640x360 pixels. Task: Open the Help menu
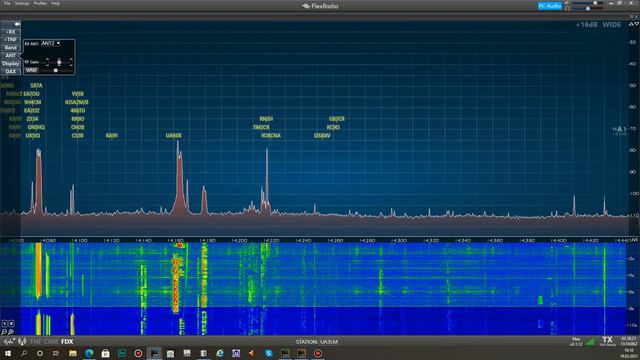pos(56,3)
